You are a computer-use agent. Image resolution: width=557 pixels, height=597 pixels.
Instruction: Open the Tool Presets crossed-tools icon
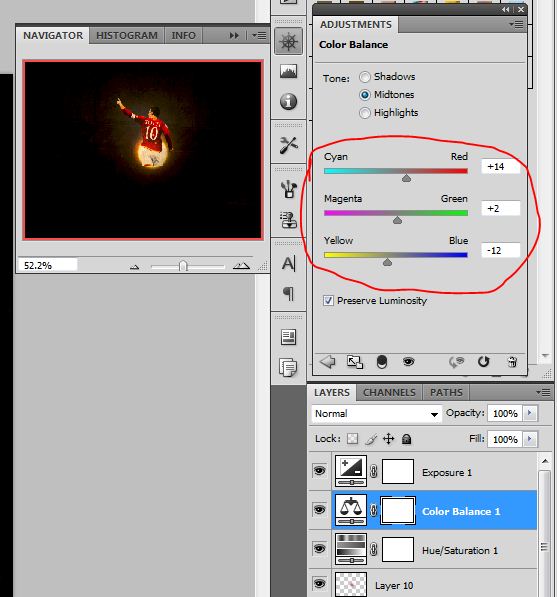288,145
